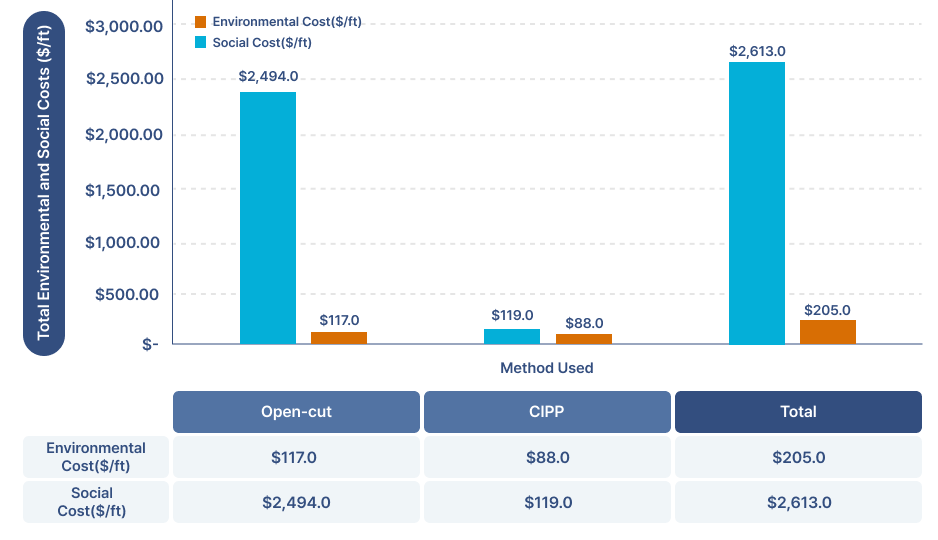This screenshot has height=540, width=938.
Task: Click the $2,613.0 data label above the bar
Action: [757, 51]
